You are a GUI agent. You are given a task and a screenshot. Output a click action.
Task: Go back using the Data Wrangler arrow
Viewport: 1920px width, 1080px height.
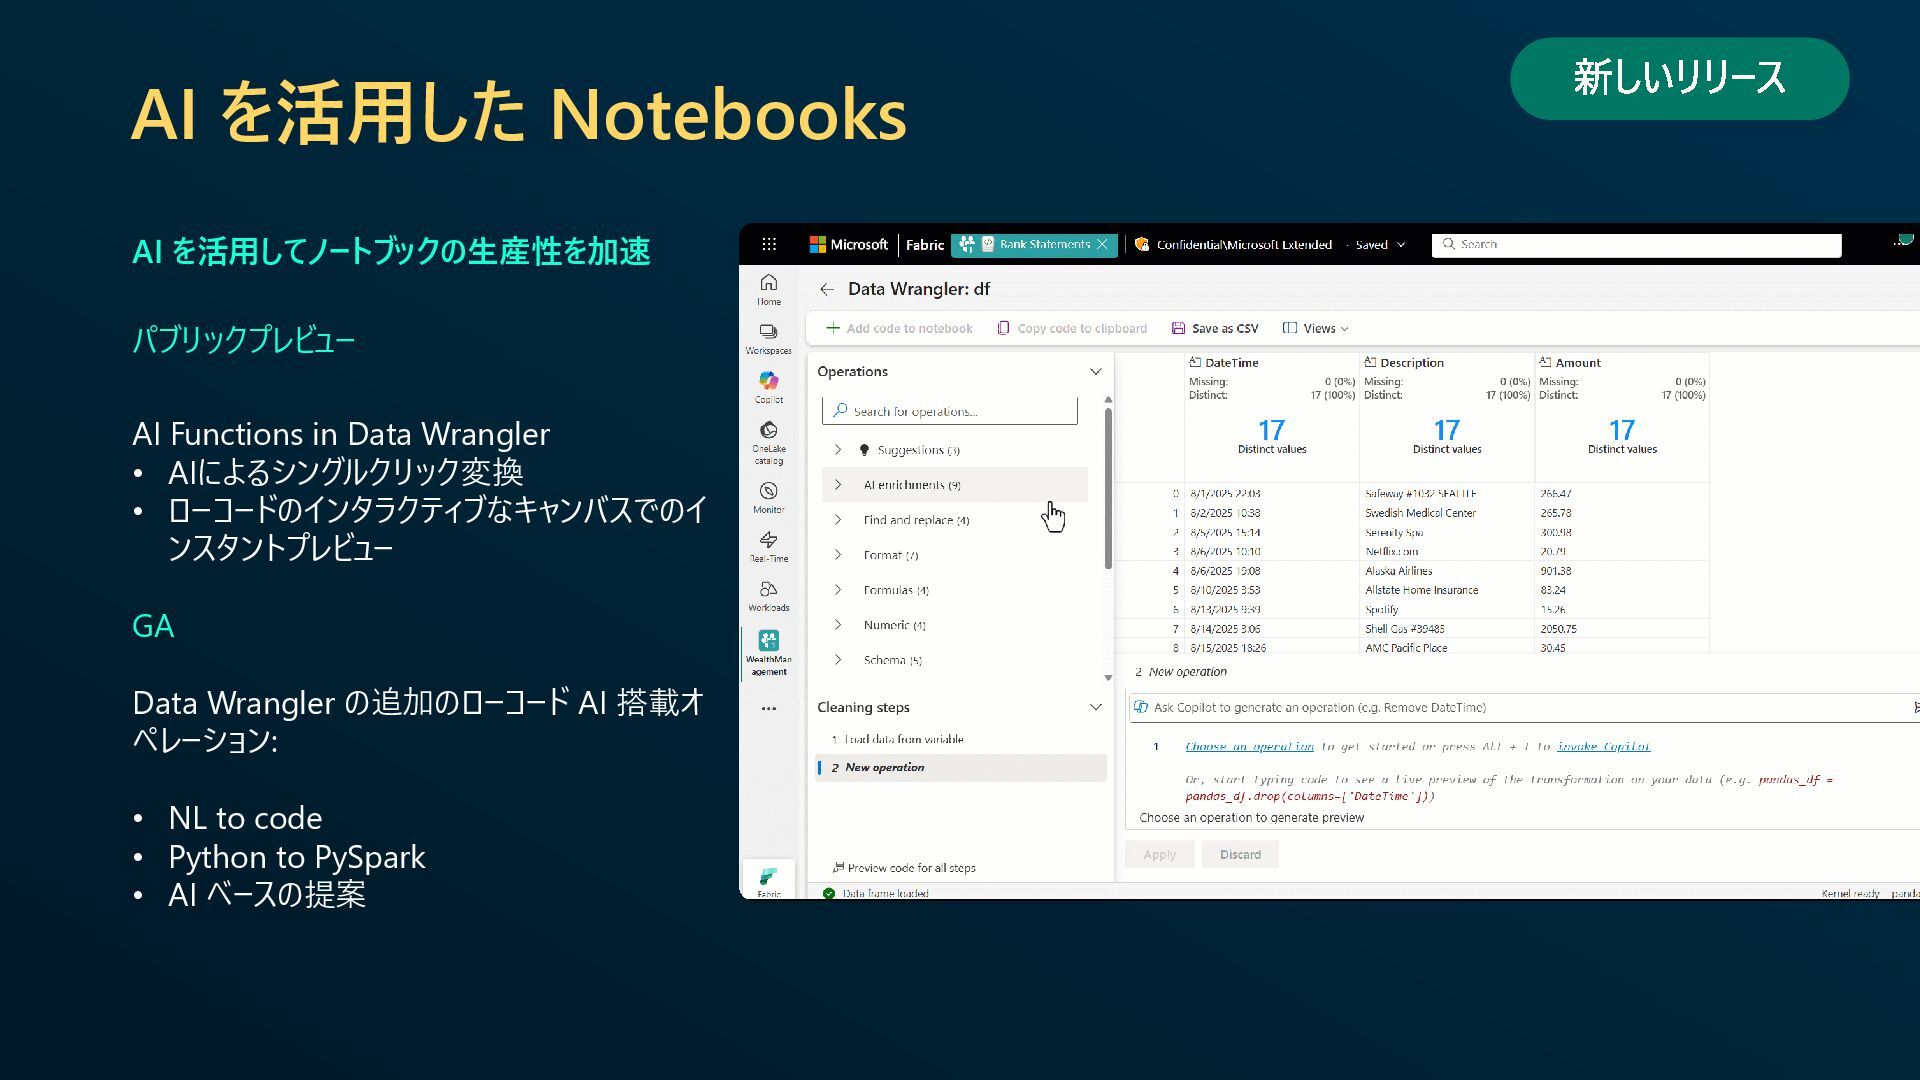coord(826,289)
